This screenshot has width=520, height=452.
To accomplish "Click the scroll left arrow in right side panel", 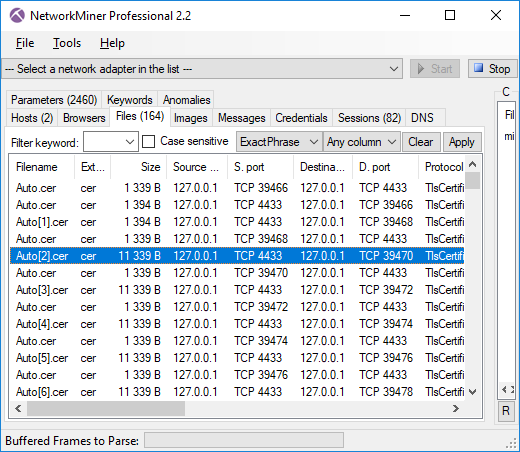I will tap(504, 389).
